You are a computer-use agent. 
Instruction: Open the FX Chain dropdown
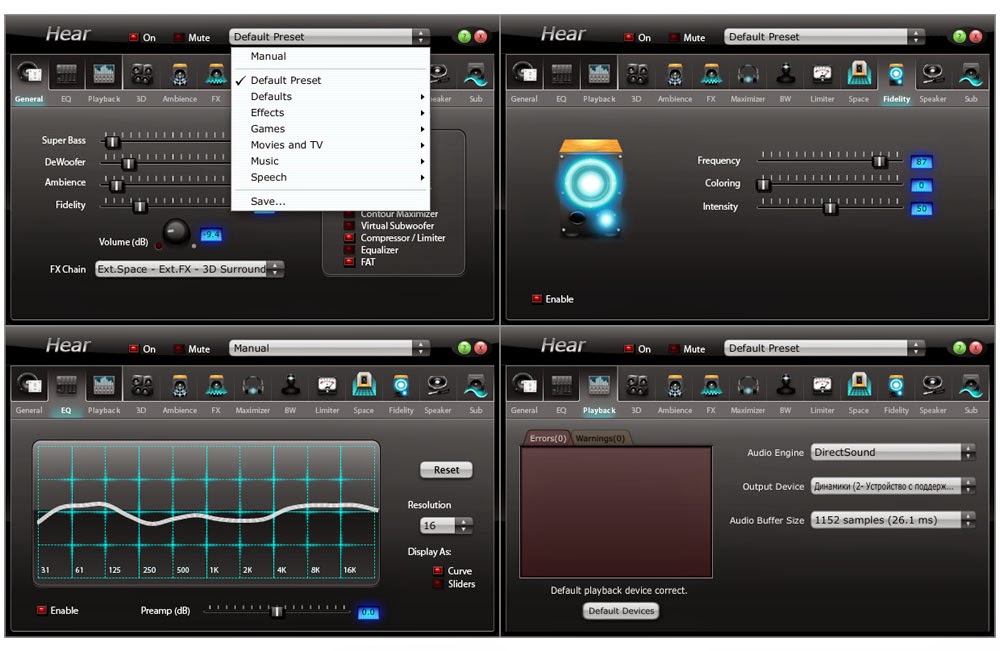tap(188, 269)
